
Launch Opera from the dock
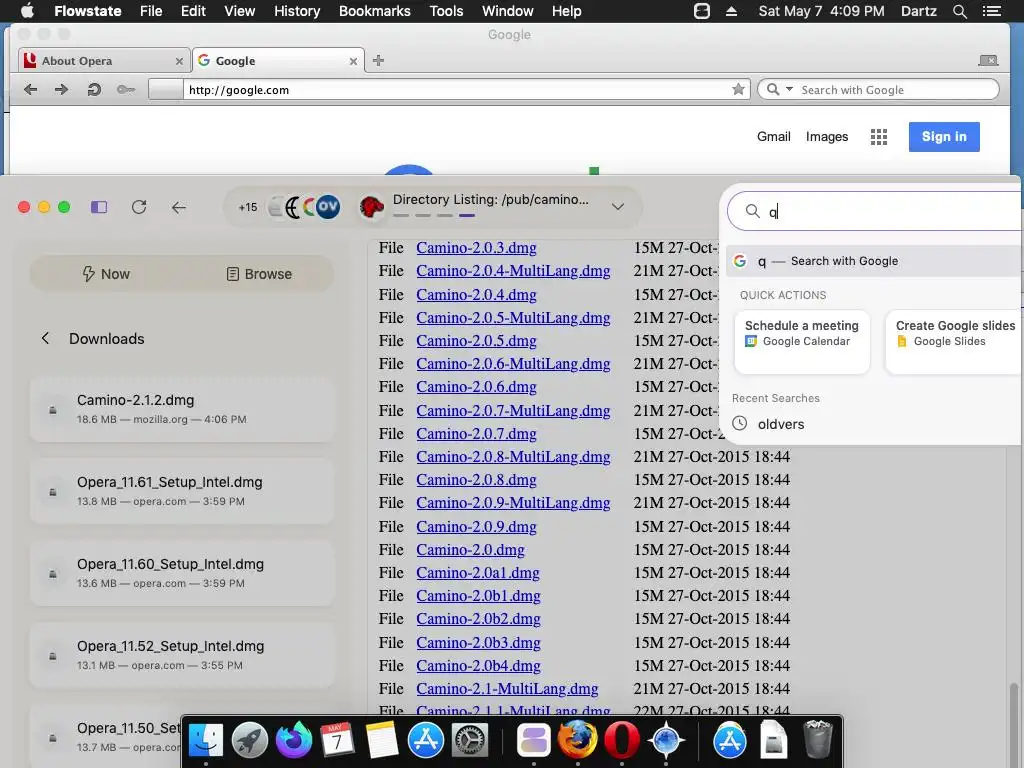click(x=621, y=740)
